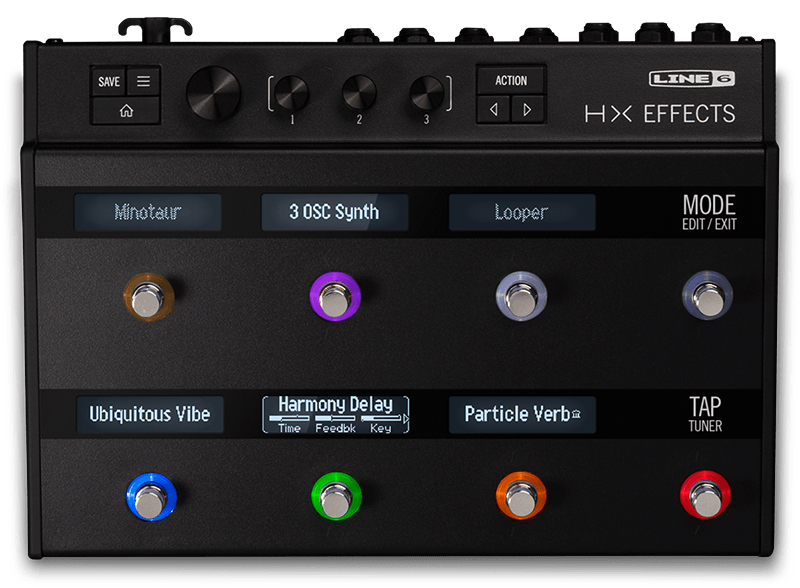
Task: Click the ACTION button
Action: point(511,80)
